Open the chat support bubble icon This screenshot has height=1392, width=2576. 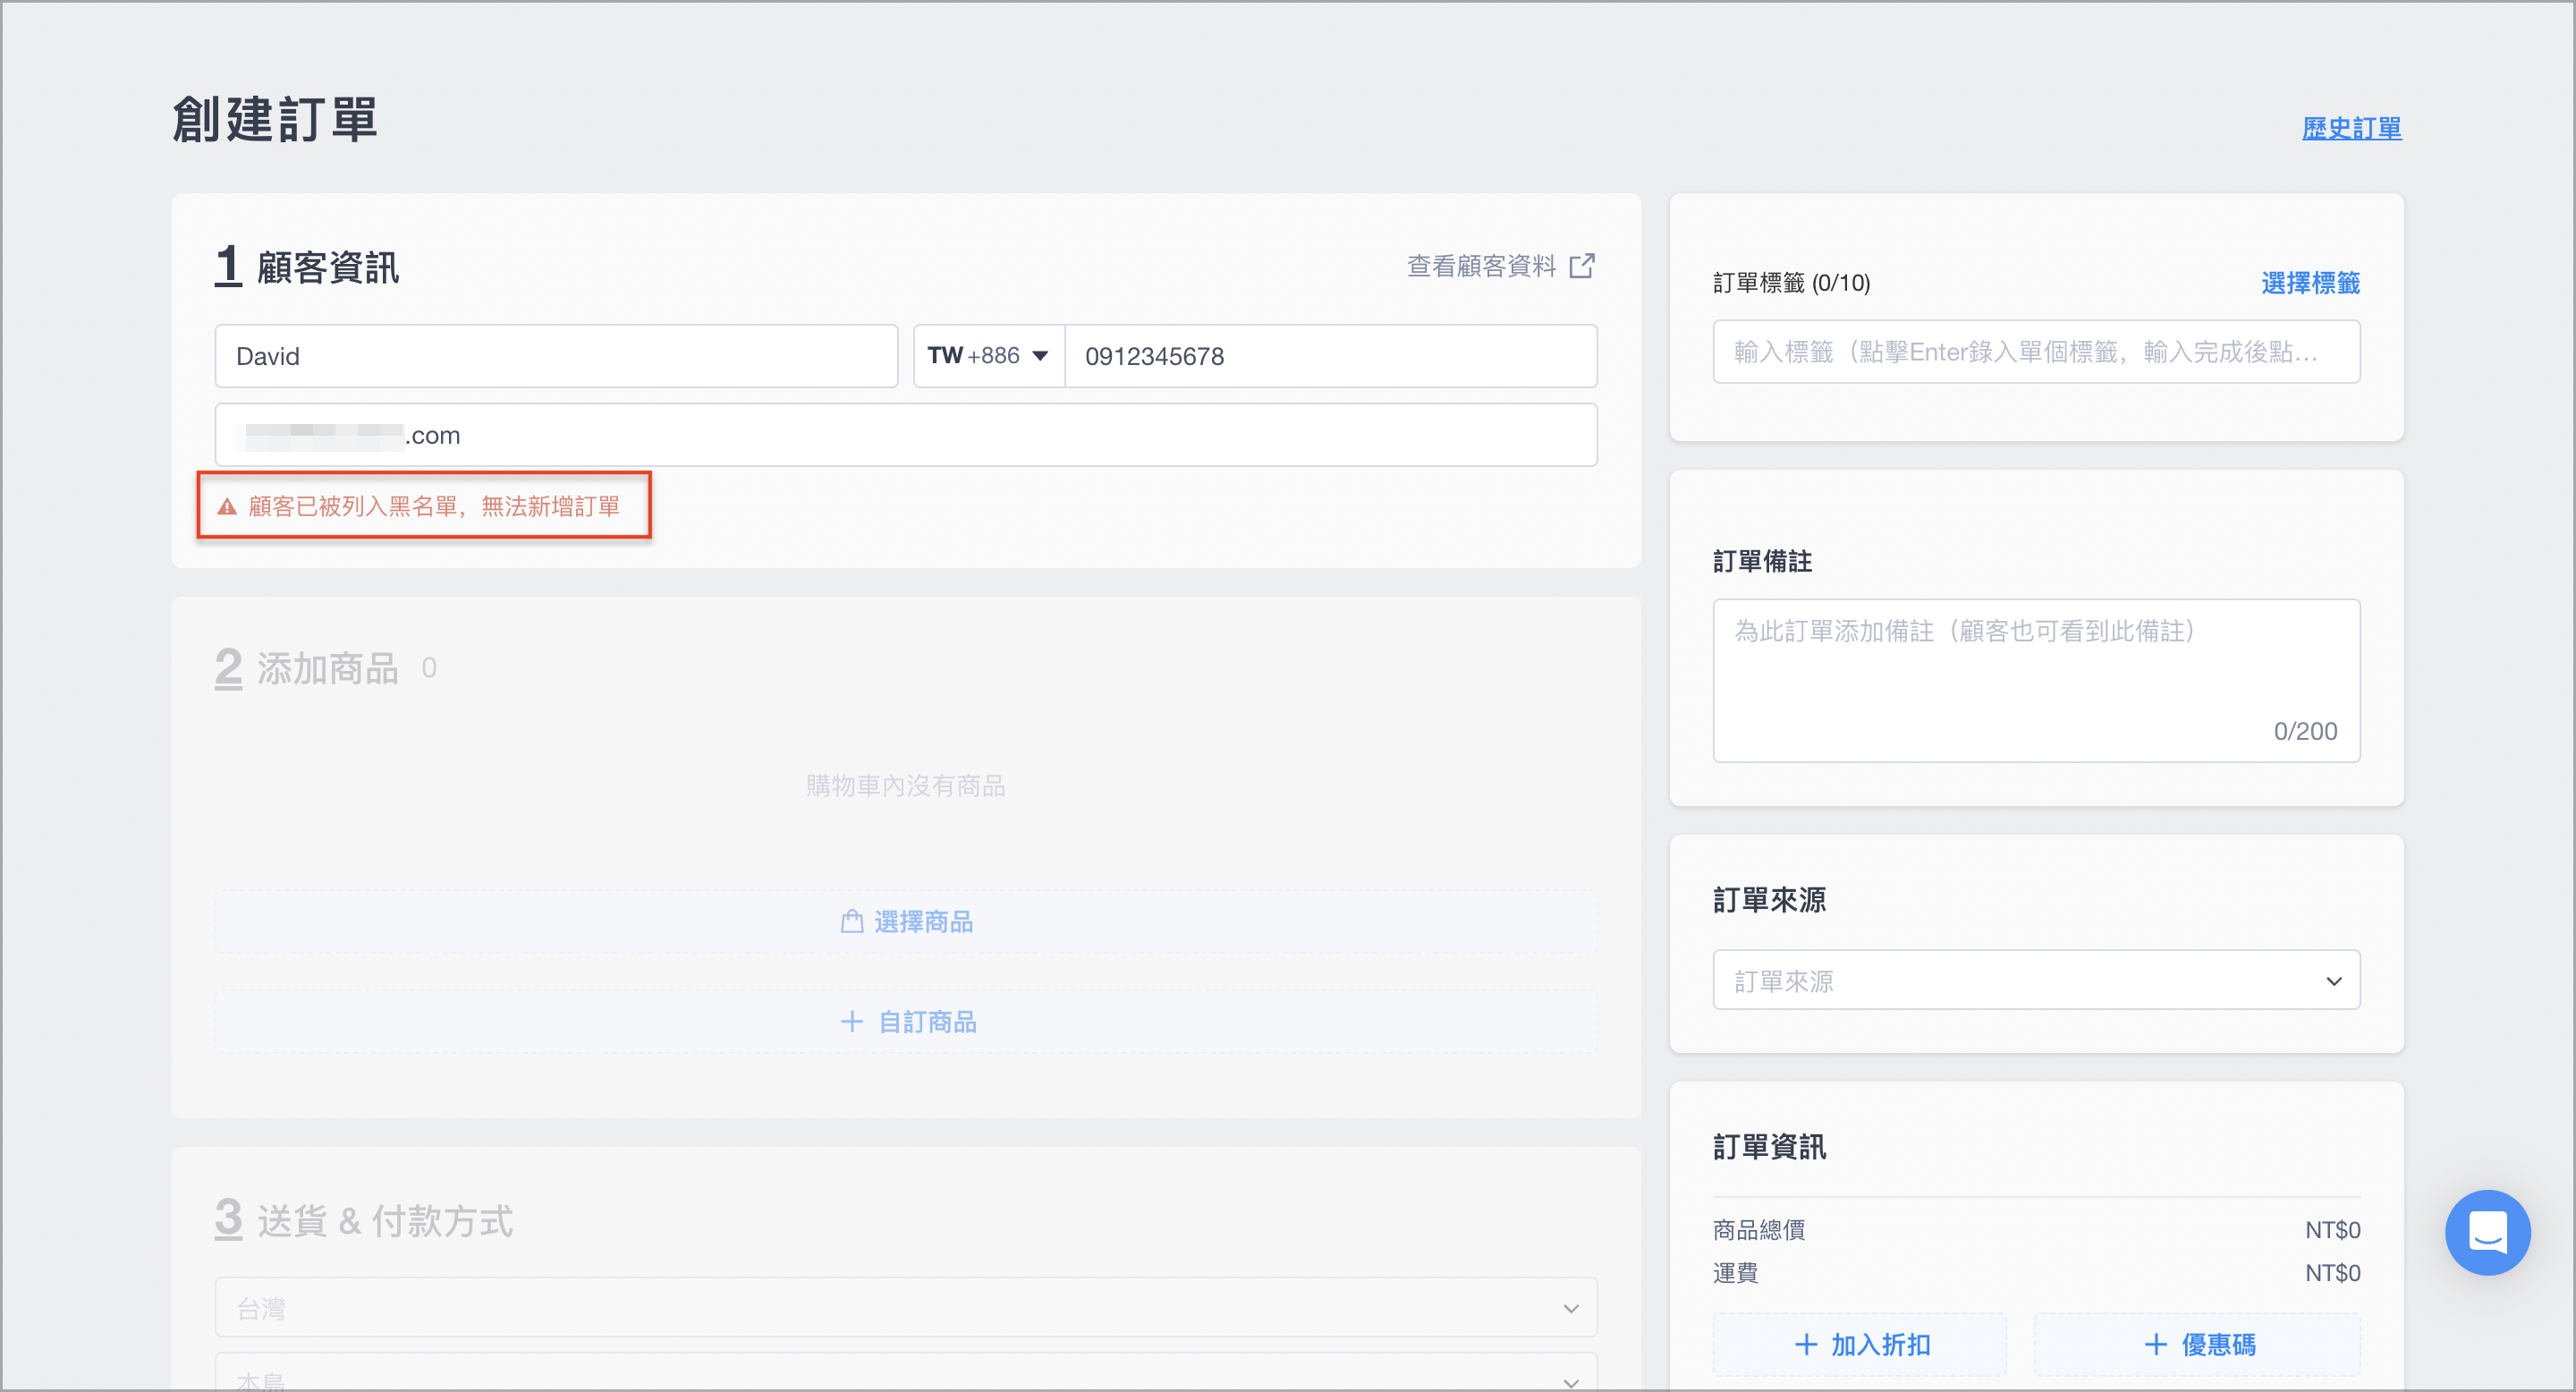click(x=2487, y=1232)
